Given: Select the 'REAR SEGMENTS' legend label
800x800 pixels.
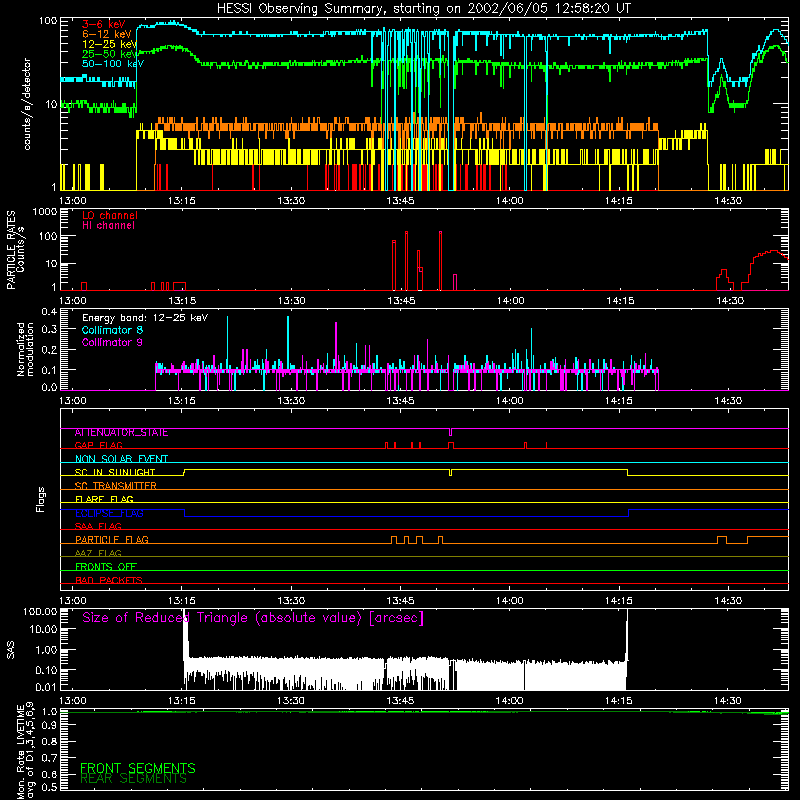Looking at the screenshot, I should [x=134, y=779].
